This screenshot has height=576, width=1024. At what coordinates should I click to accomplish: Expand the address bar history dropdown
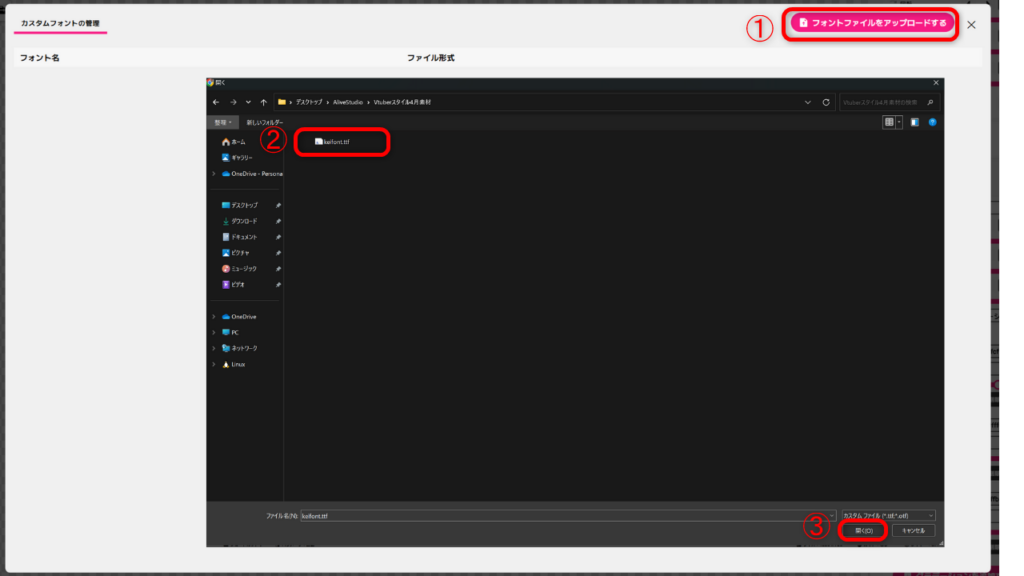[808, 103]
